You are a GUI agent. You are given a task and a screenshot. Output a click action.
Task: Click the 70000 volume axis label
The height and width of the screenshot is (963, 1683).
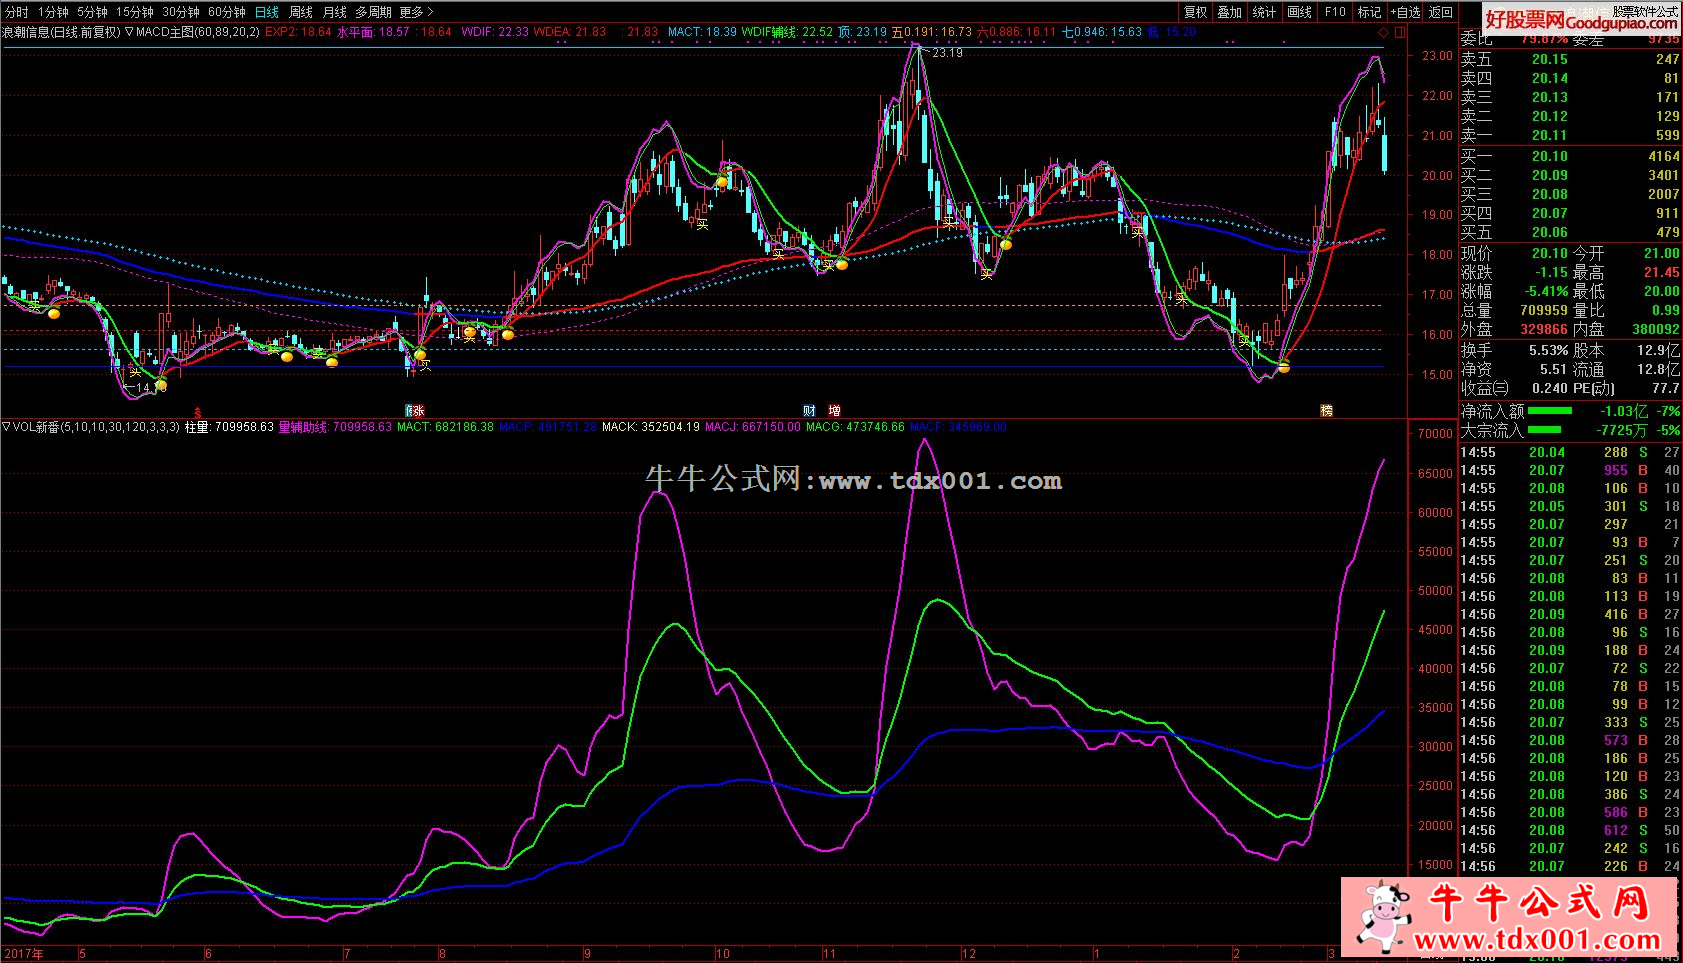(1435, 434)
